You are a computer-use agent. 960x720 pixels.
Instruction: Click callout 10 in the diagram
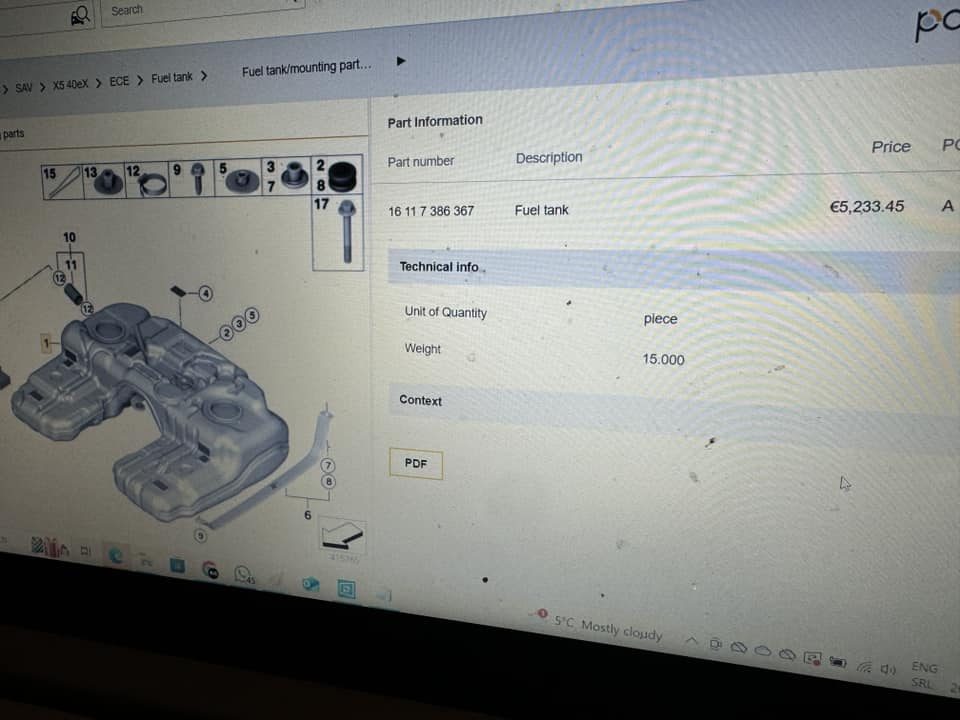[x=69, y=237]
